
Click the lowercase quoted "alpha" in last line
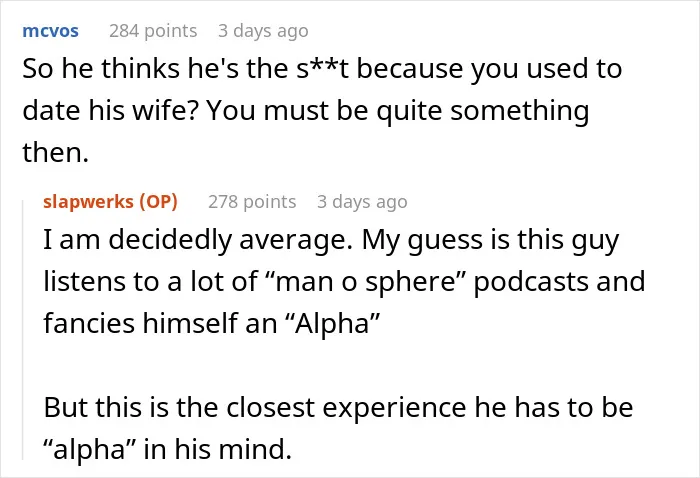(90, 449)
